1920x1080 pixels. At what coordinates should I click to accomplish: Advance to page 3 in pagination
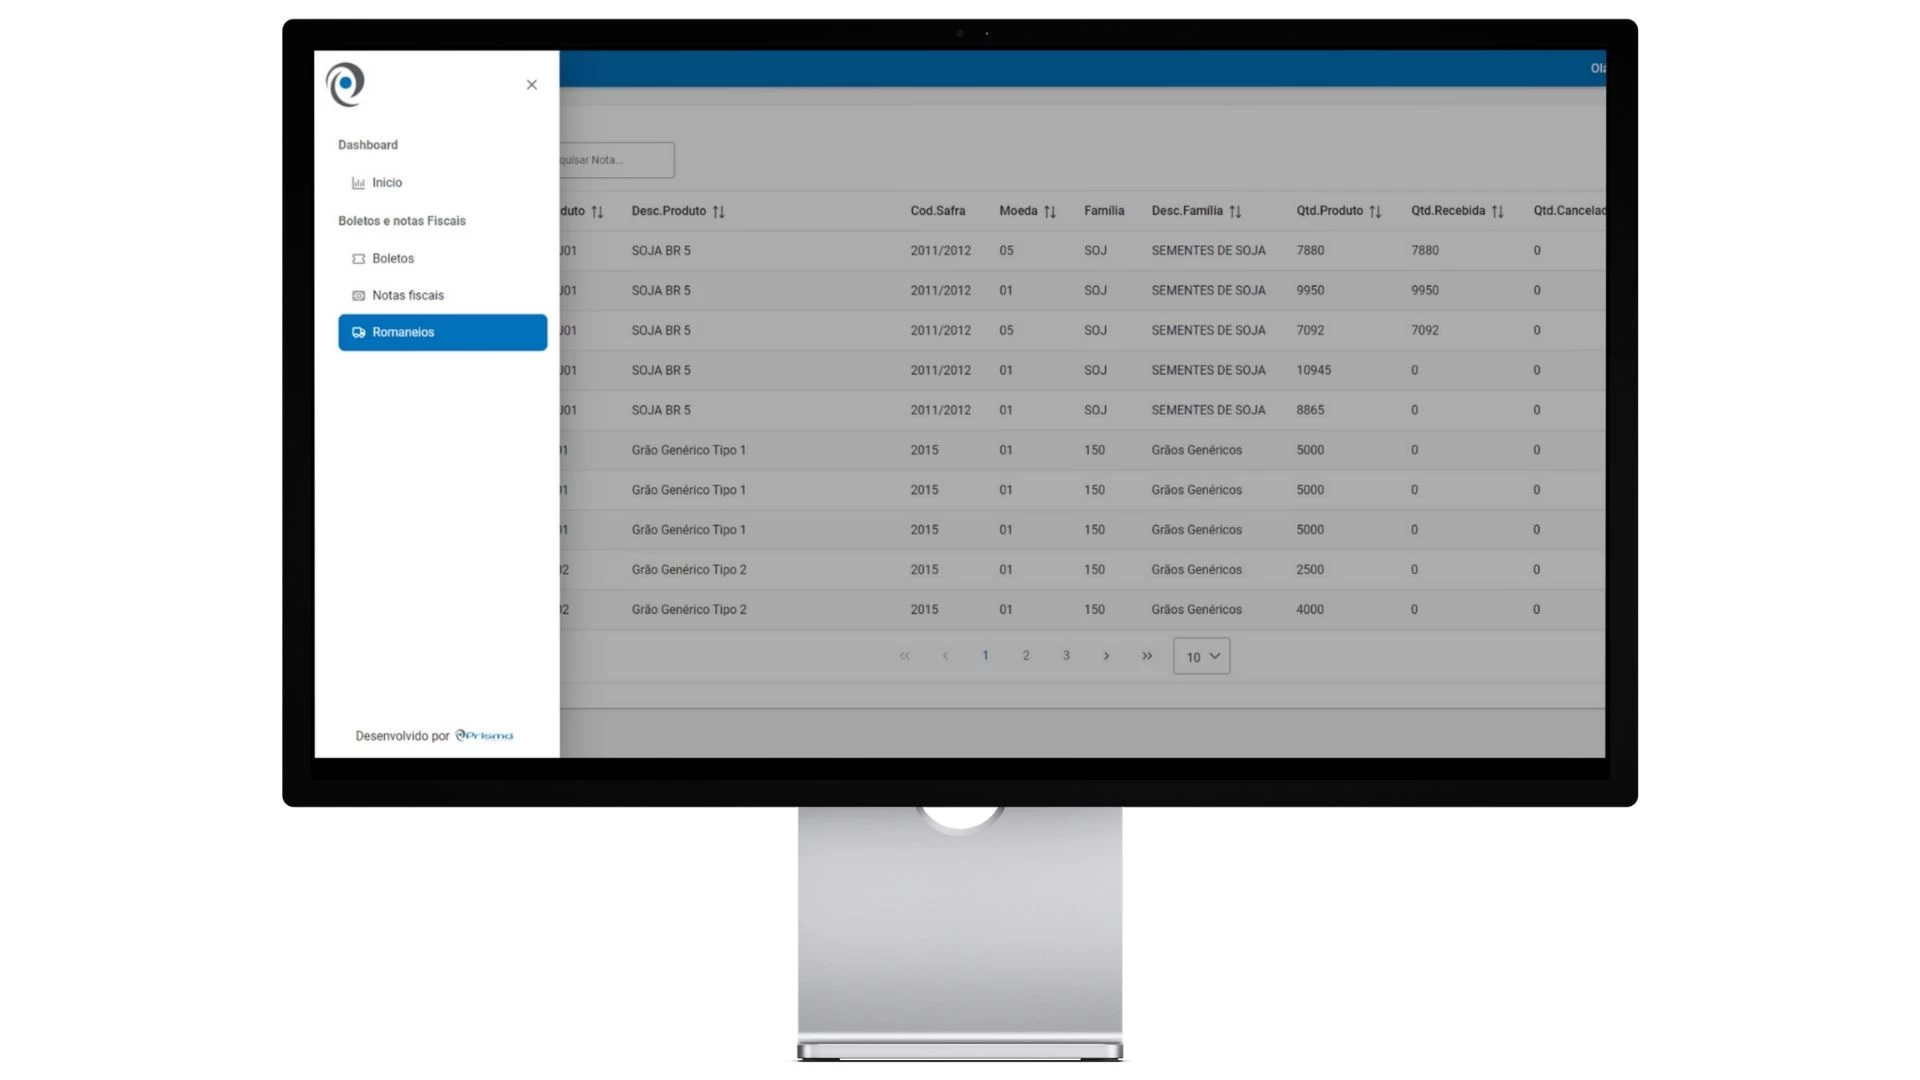[x=1066, y=656]
